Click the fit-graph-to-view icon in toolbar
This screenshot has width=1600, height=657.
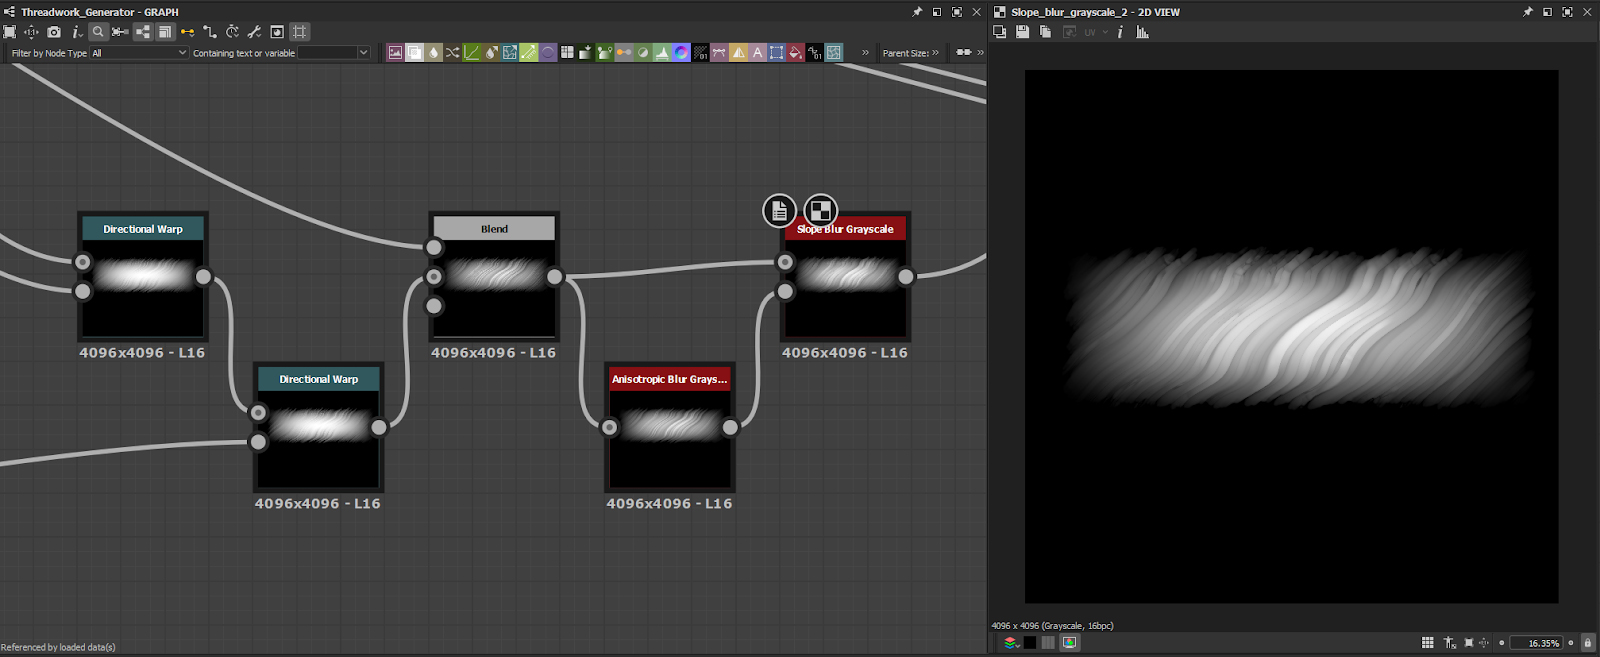tap(9, 32)
